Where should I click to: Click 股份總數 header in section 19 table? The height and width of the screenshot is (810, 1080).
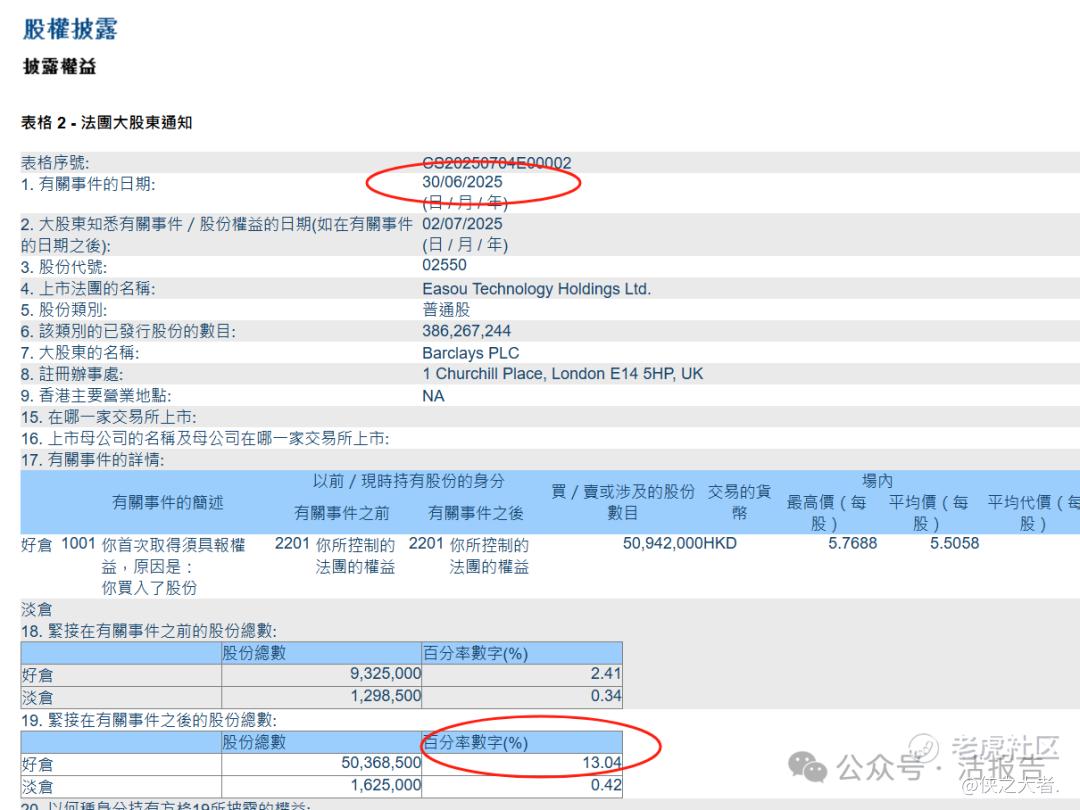tap(254, 742)
